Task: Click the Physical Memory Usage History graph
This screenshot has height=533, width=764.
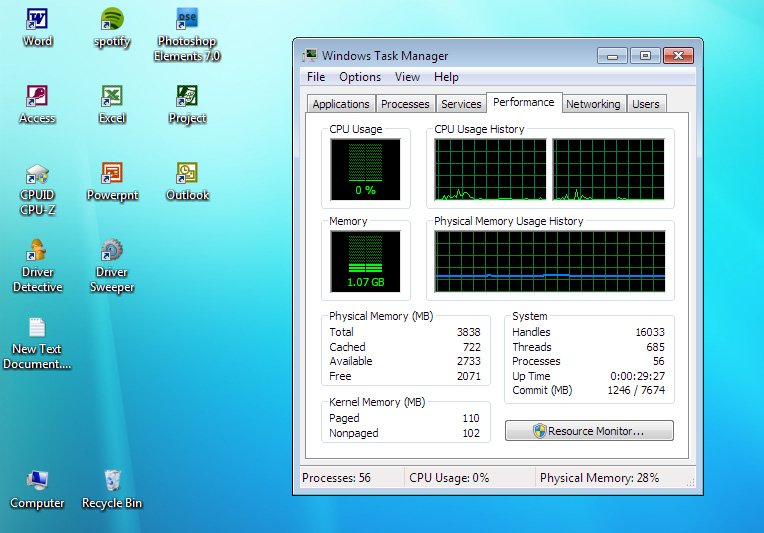Action: click(550, 261)
